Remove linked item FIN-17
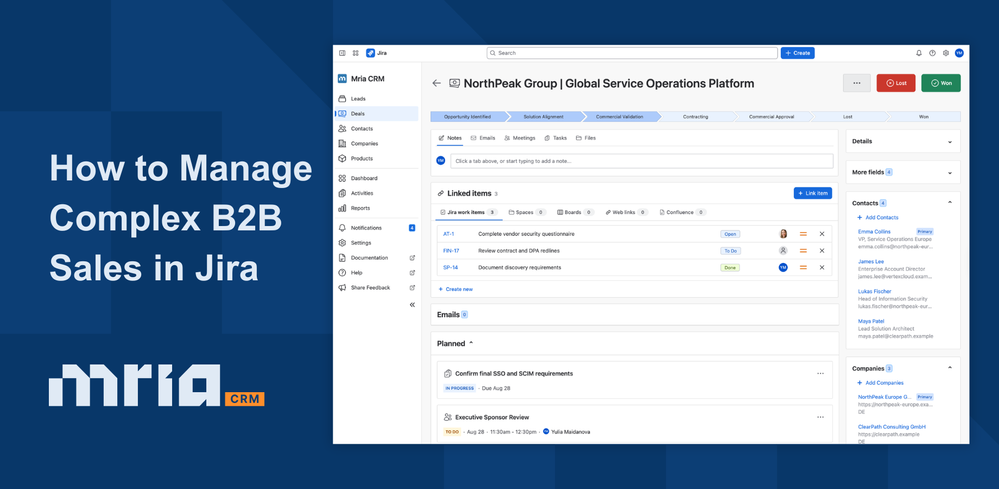999x489 pixels. coord(822,251)
